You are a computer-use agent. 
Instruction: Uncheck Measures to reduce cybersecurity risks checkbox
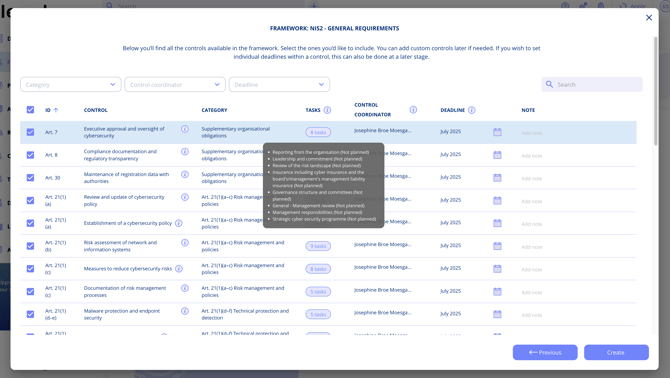click(x=30, y=269)
